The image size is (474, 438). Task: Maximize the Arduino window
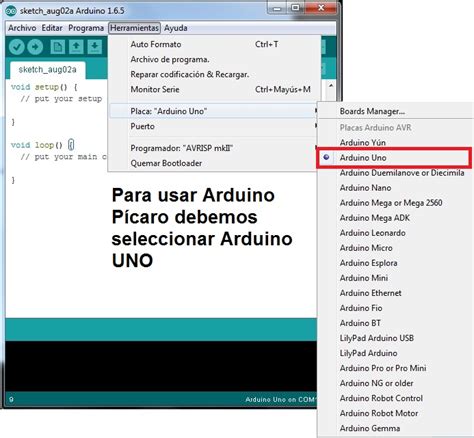click(295, 8)
